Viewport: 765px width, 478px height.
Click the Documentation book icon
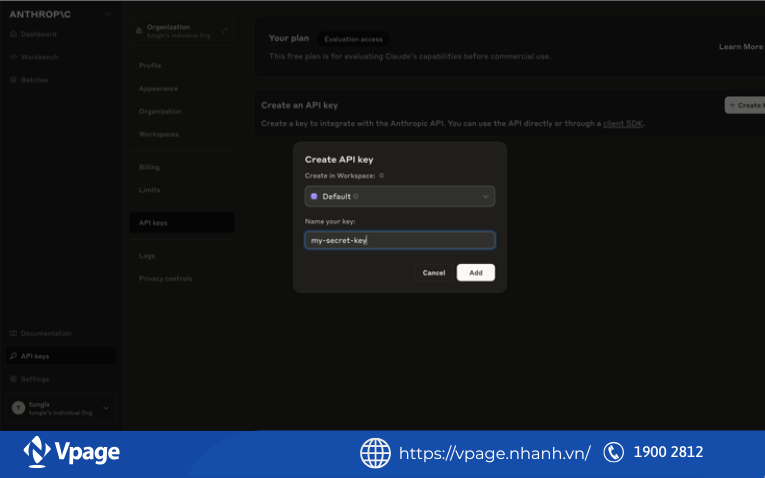click(x=13, y=334)
